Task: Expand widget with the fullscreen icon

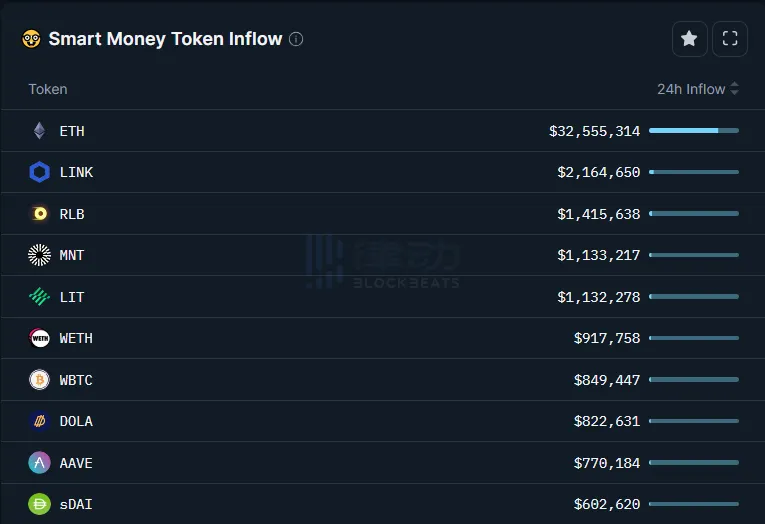Action: 730,39
